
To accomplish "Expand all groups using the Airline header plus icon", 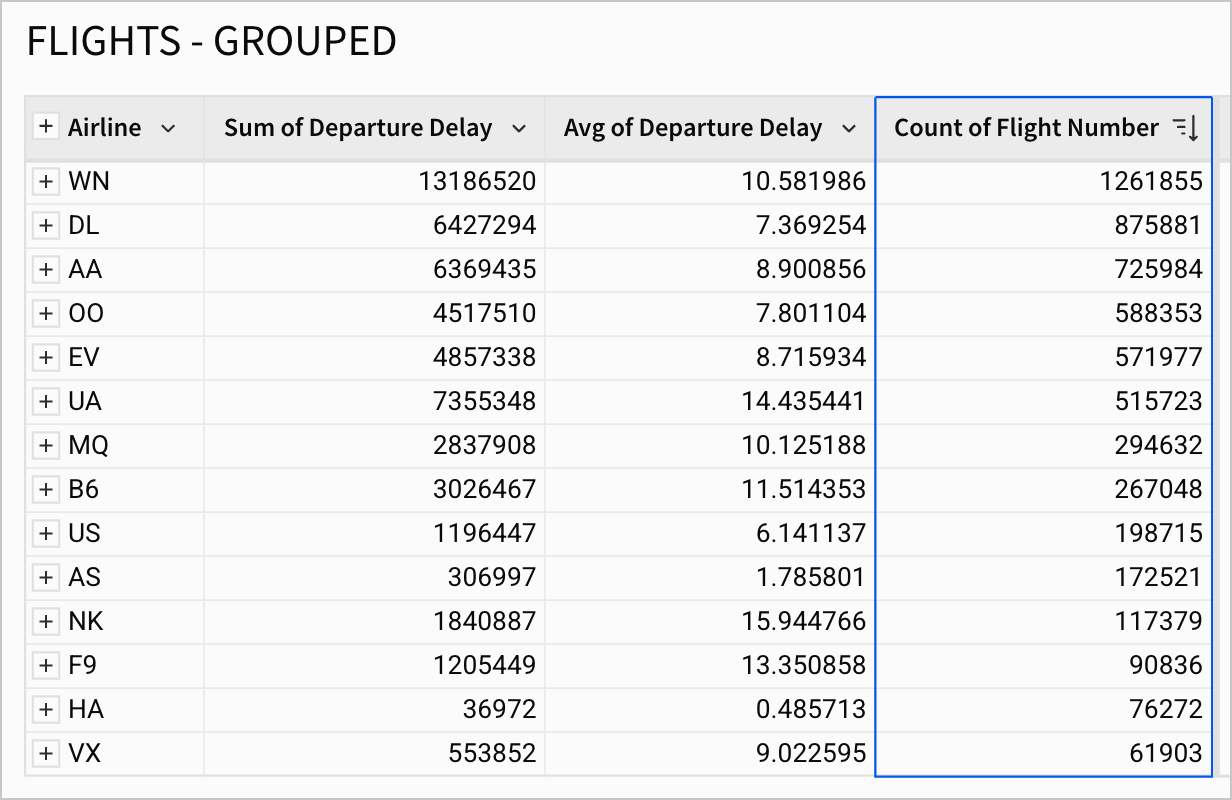I will pyautogui.click(x=45, y=127).
